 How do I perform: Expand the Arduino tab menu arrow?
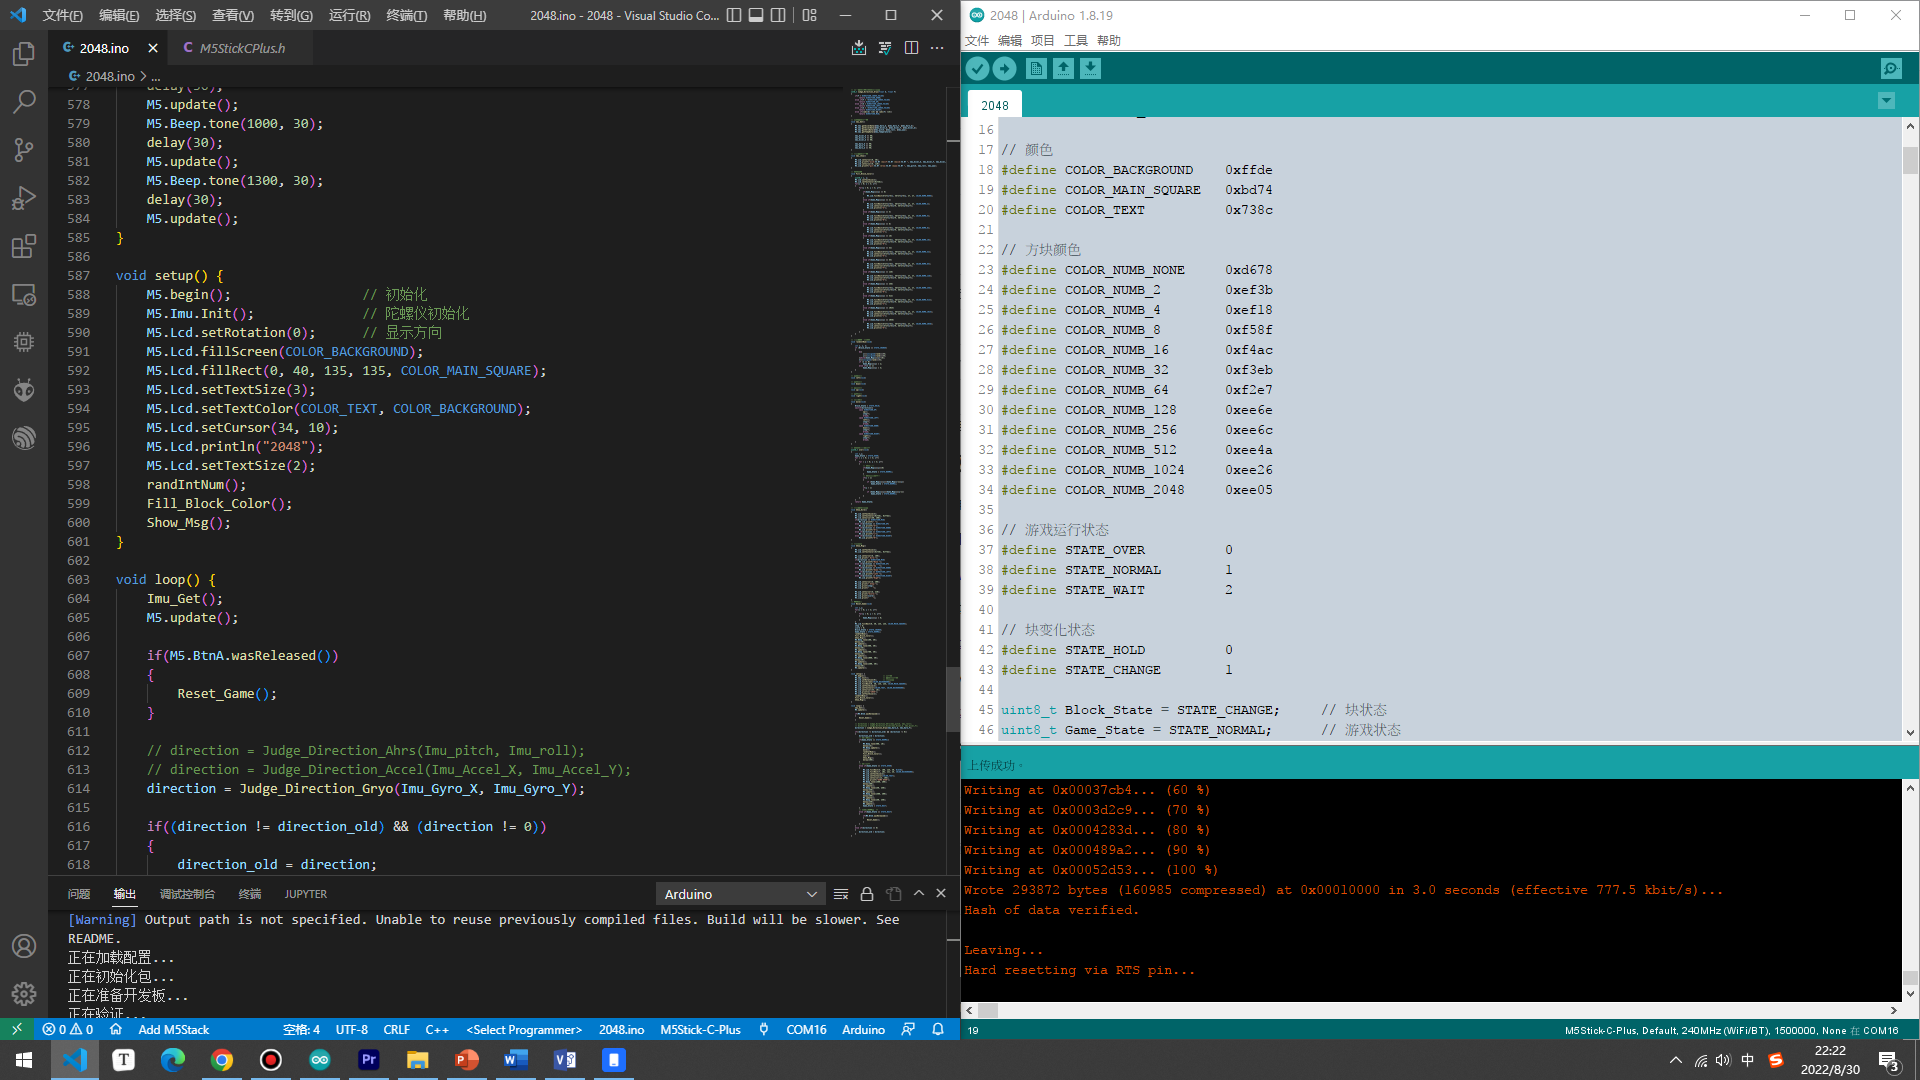click(x=1886, y=101)
